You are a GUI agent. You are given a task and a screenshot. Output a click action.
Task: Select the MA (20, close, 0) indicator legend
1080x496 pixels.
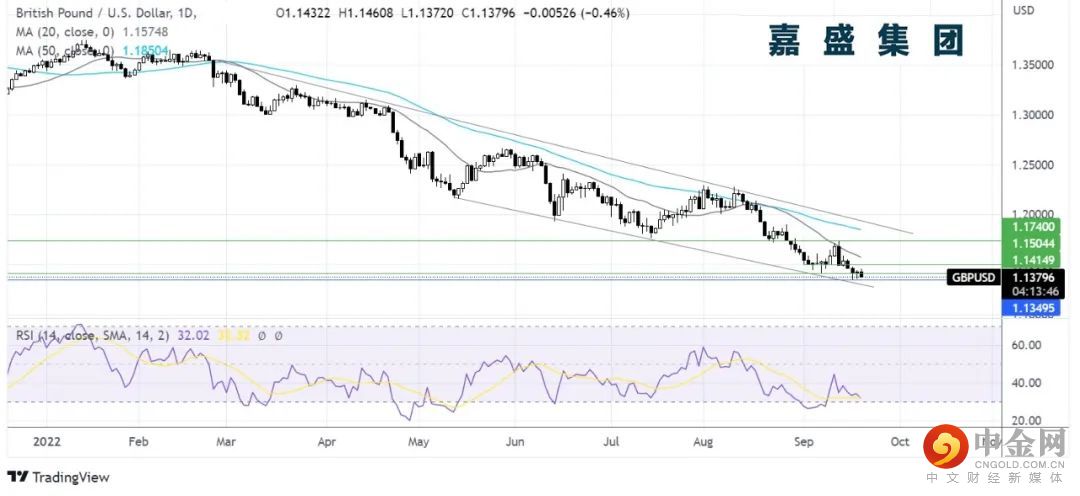65,32
